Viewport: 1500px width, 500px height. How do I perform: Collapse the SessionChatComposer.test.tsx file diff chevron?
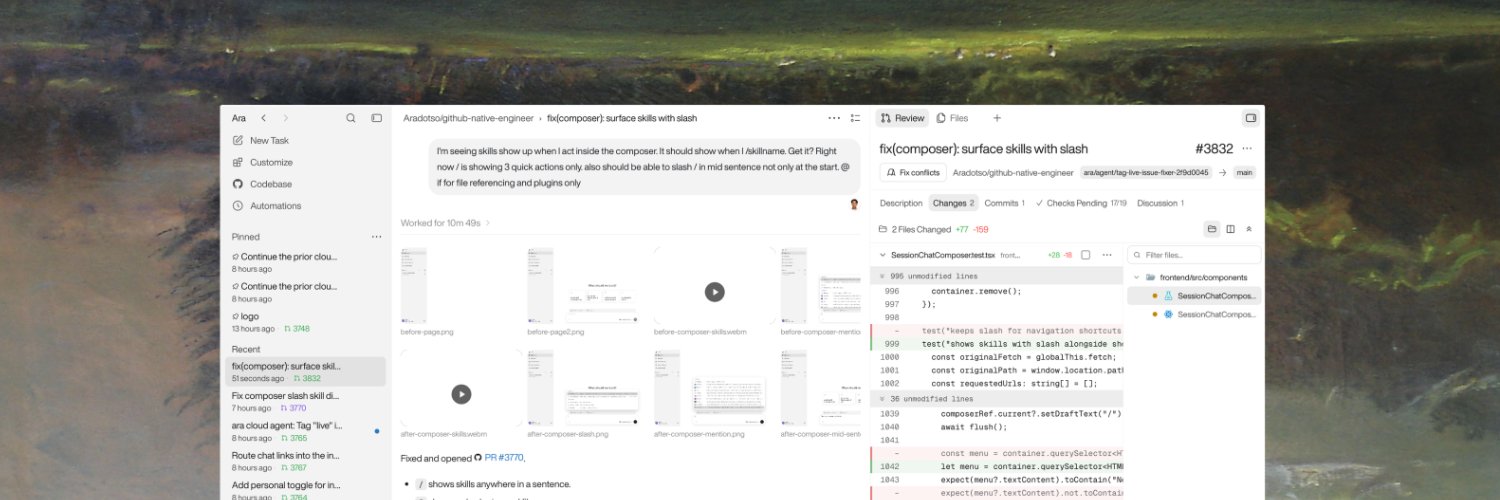tap(880, 255)
